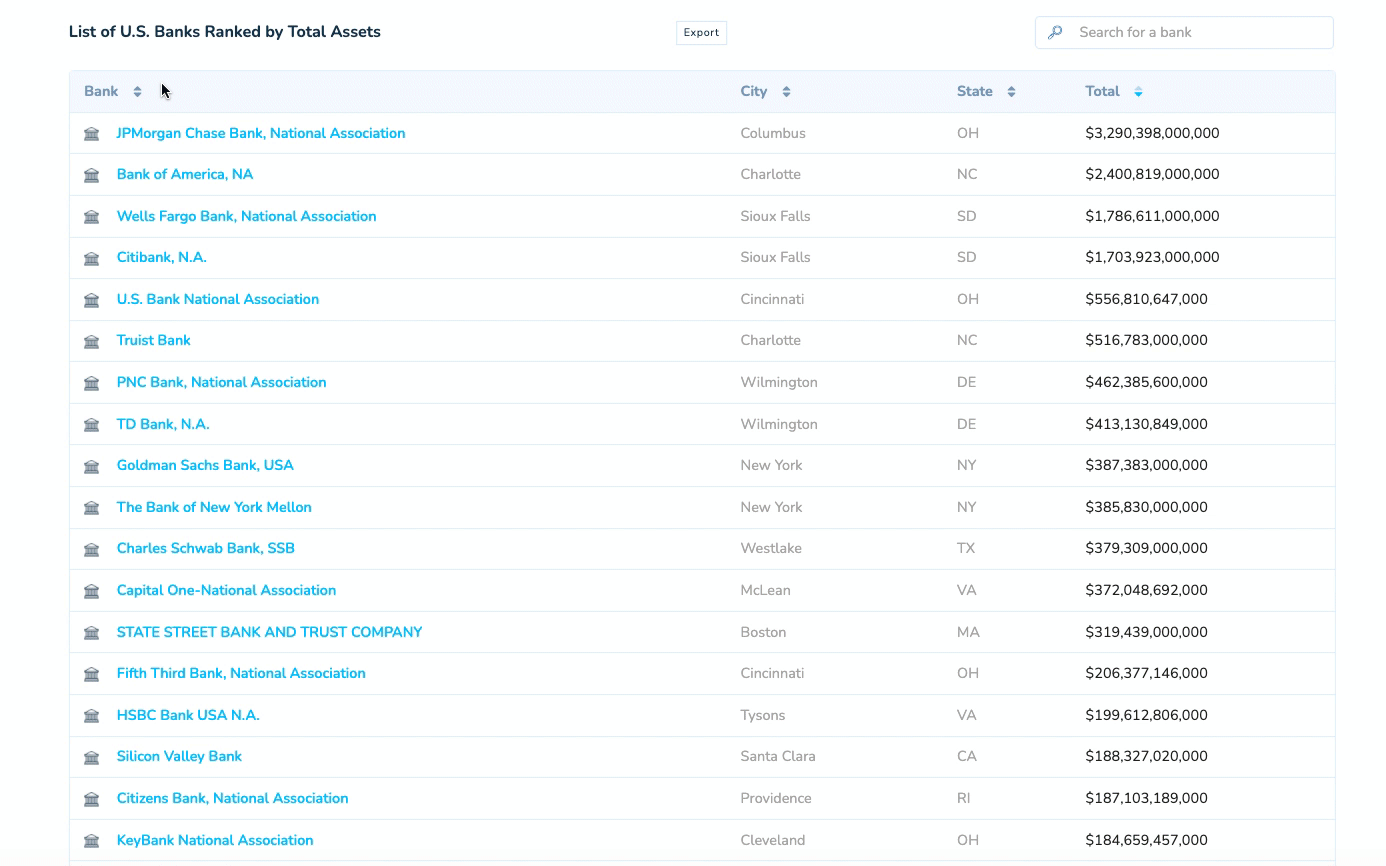The image size is (1386, 866).
Task: Click the magnifier icon in the bank search box
Action: tap(1055, 33)
